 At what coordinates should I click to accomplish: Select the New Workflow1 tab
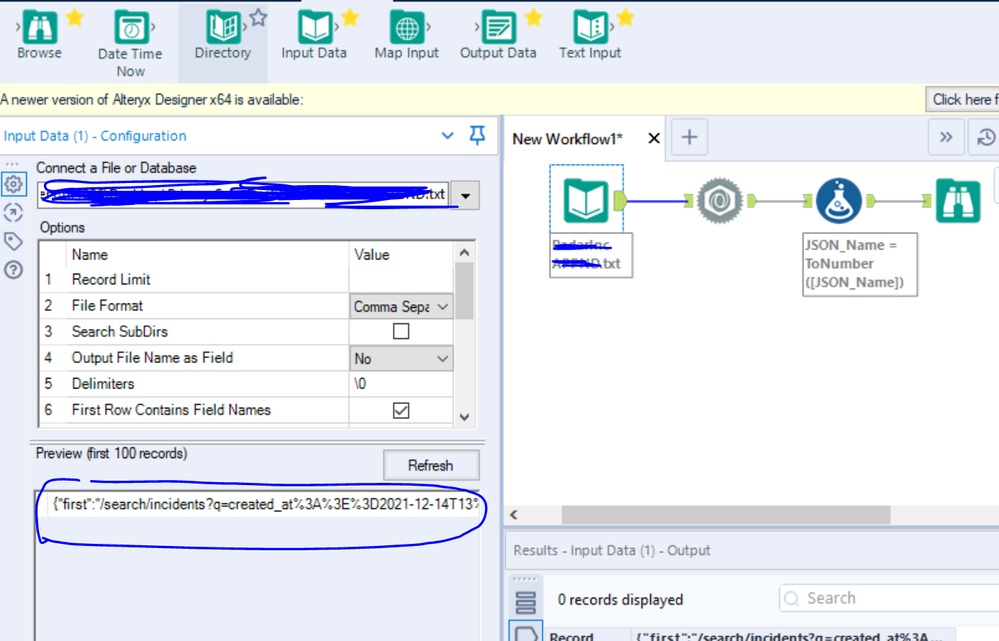point(567,139)
